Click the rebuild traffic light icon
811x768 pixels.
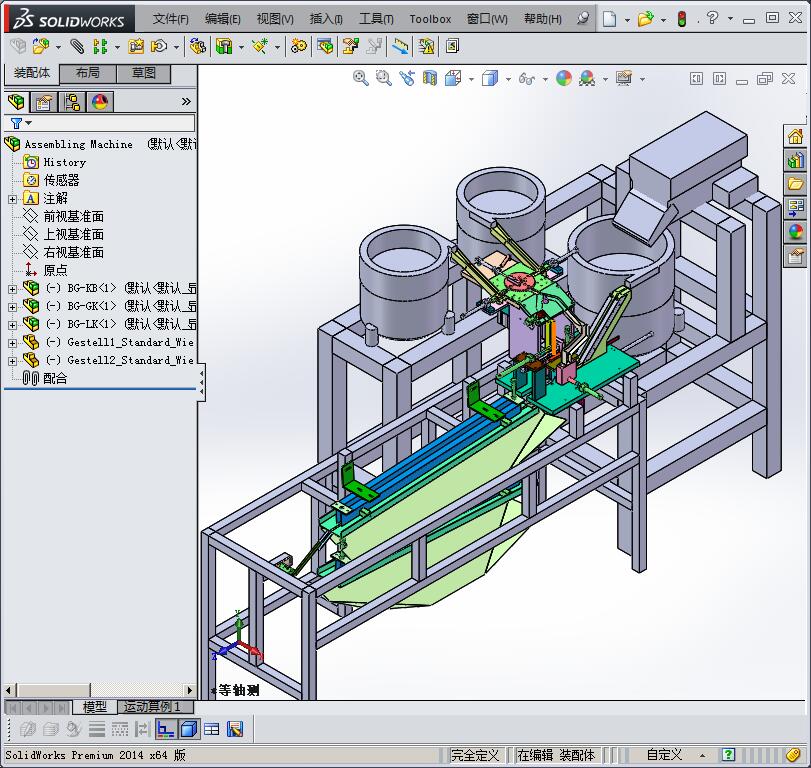click(x=682, y=19)
